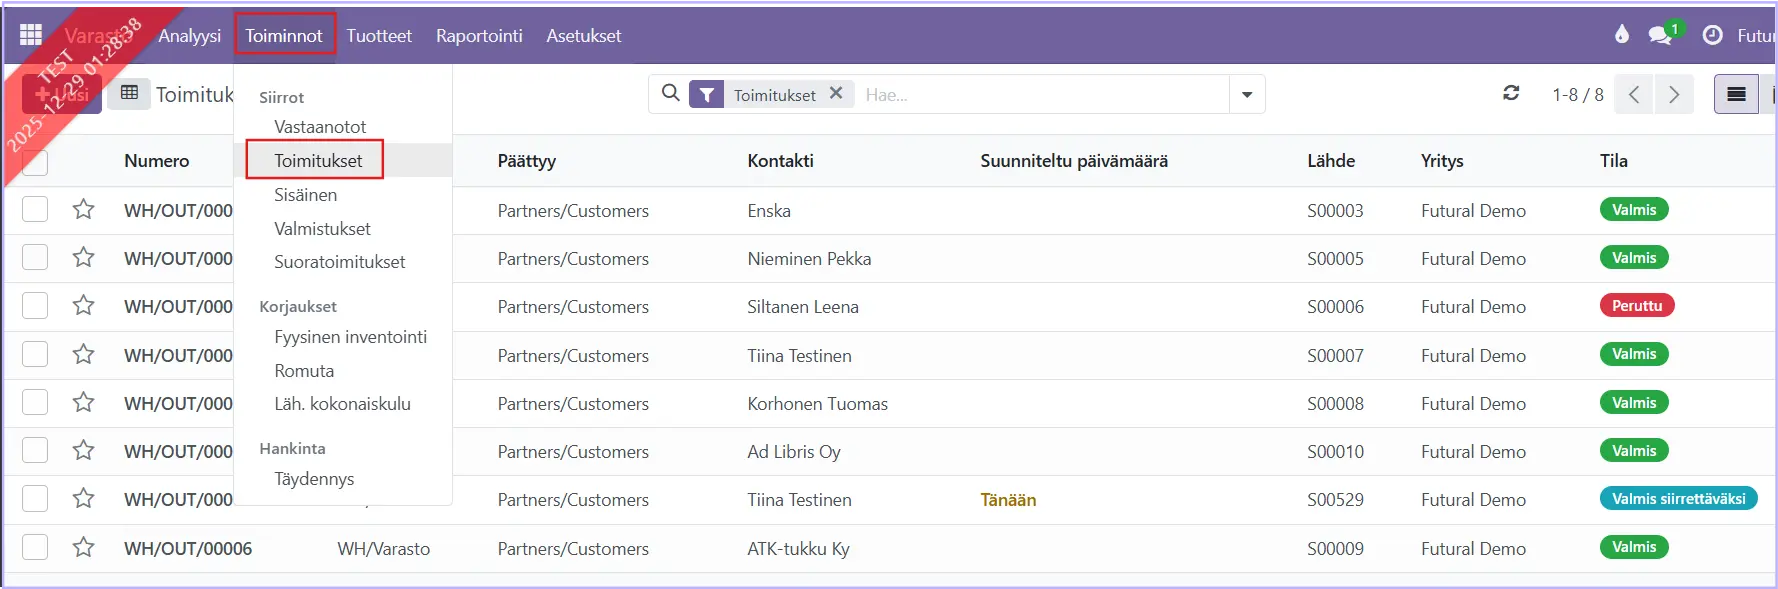Toggle the select-all header checkbox
This screenshot has height=589, width=1778.
point(35,162)
